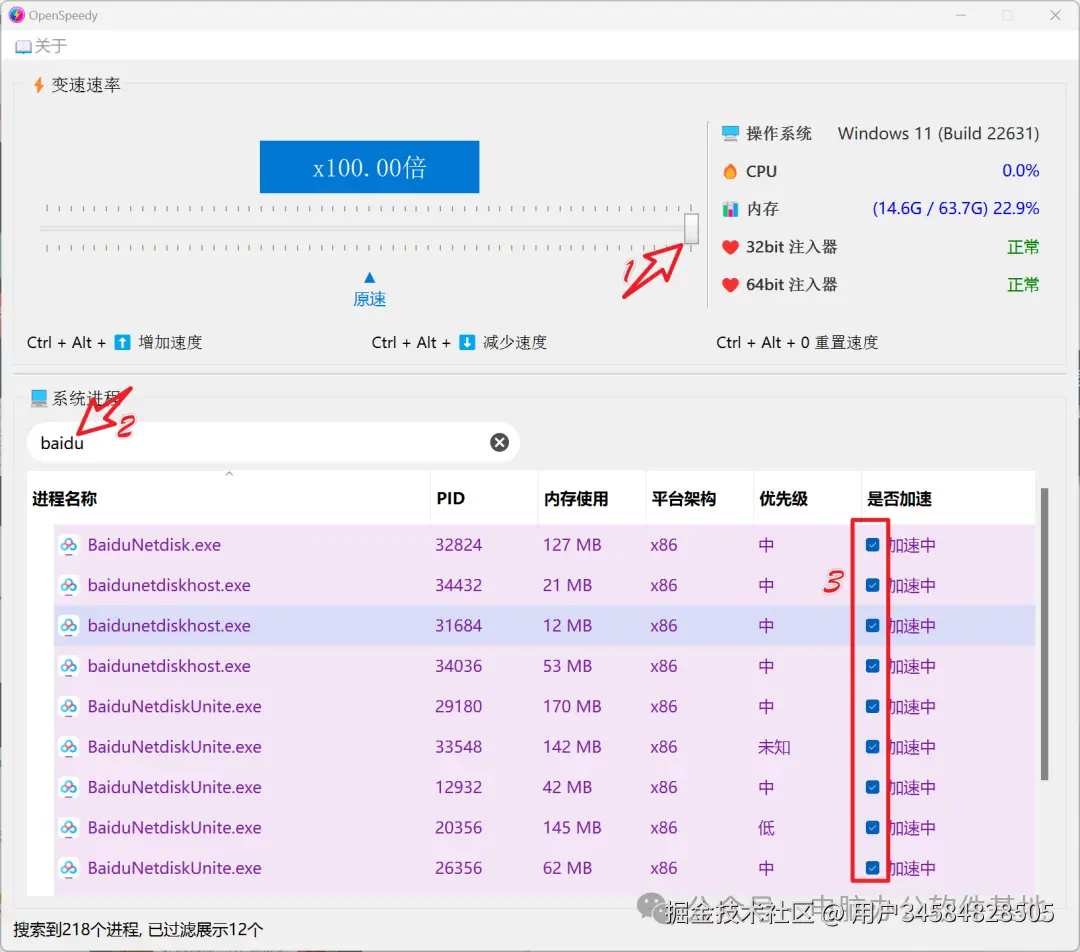Uncheck acceleration for PID 12932
Viewport: 1080px width, 952px height.
coord(872,787)
